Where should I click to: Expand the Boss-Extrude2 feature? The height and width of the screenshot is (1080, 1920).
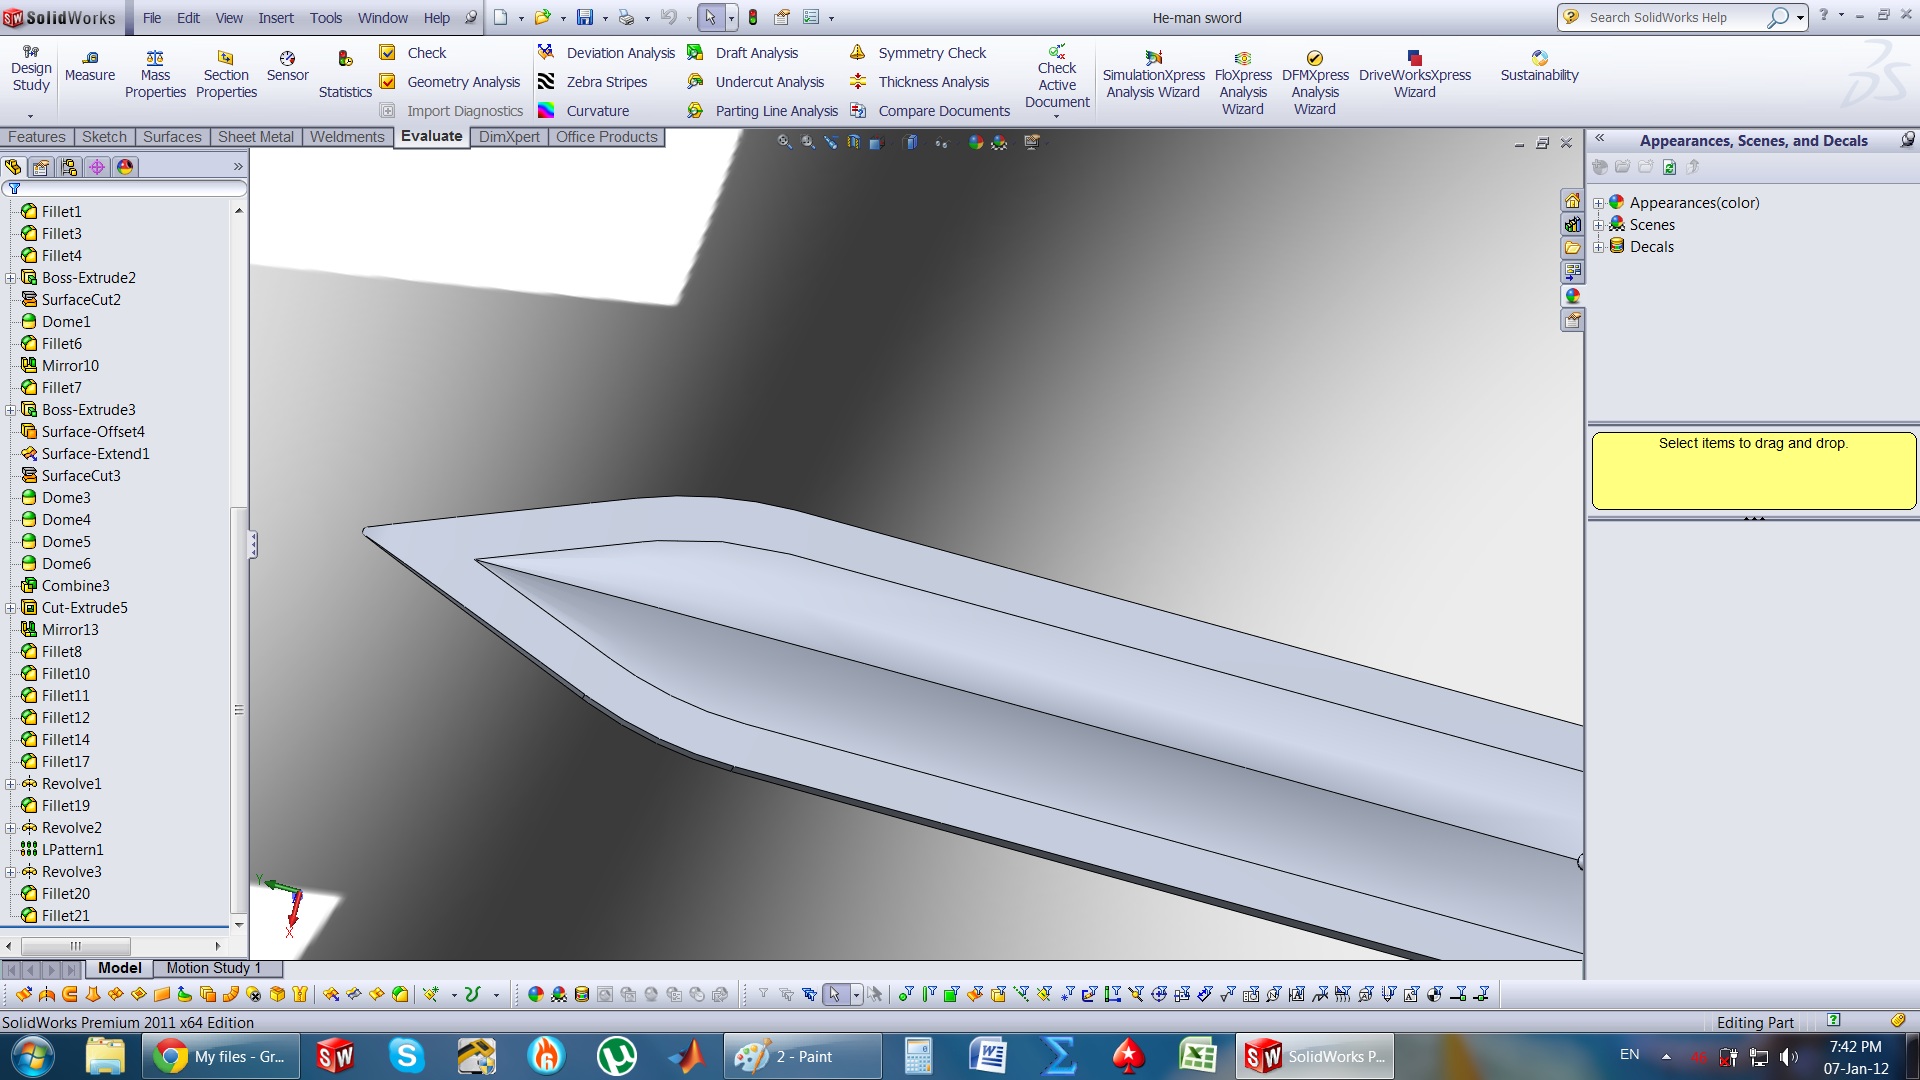[11, 278]
